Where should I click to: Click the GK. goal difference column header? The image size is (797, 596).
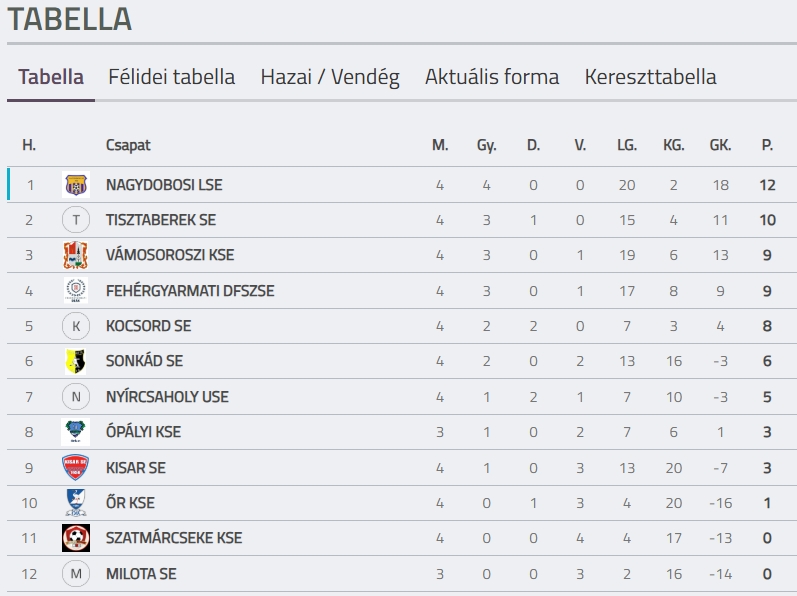pos(720,145)
